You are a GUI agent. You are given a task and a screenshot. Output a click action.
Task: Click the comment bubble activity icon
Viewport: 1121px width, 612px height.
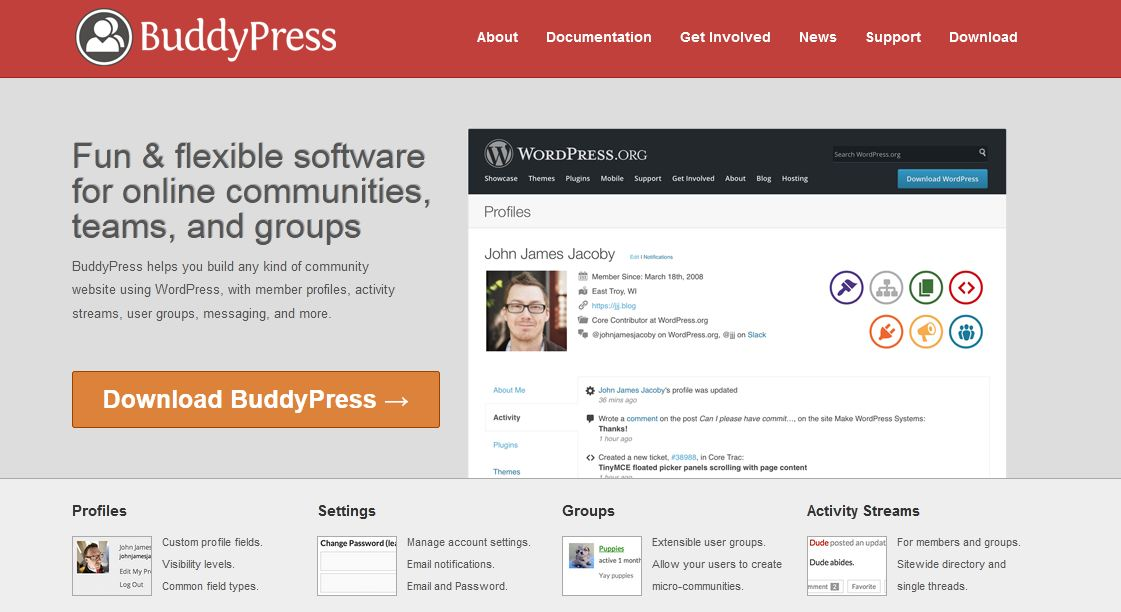click(590, 418)
